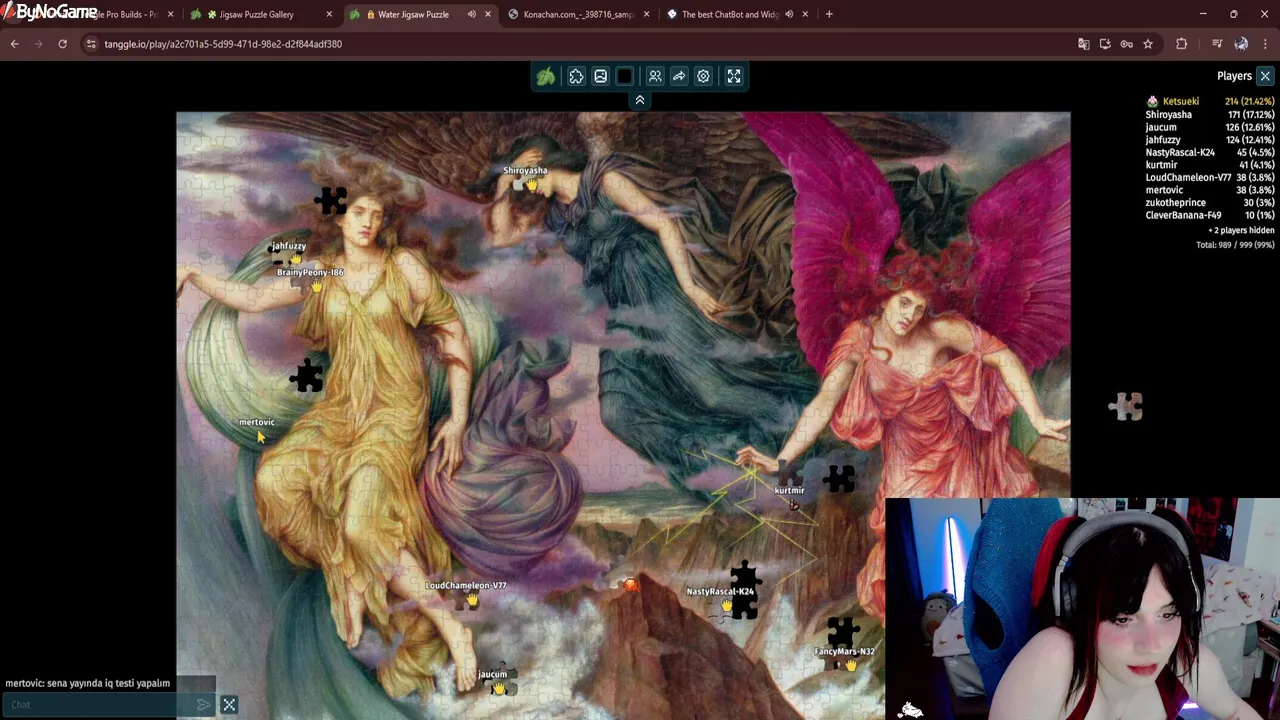Click the Total 989 / 999 progress text
Viewport: 1280px width, 720px height.
(x=1235, y=245)
